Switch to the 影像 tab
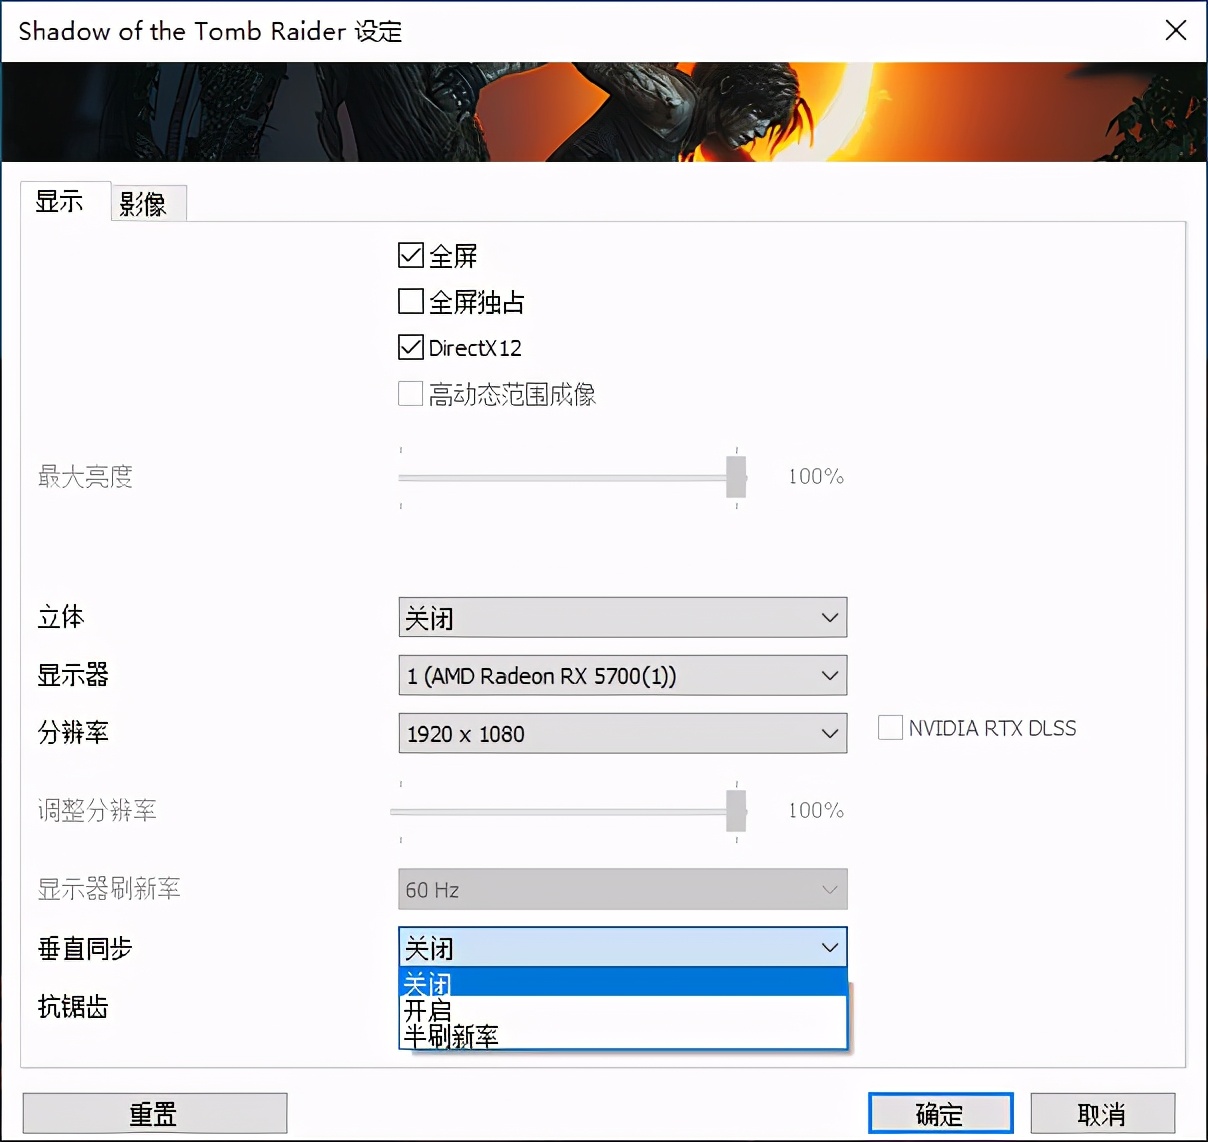The height and width of the screenshot is (1142, 1208). click(148, 202)
